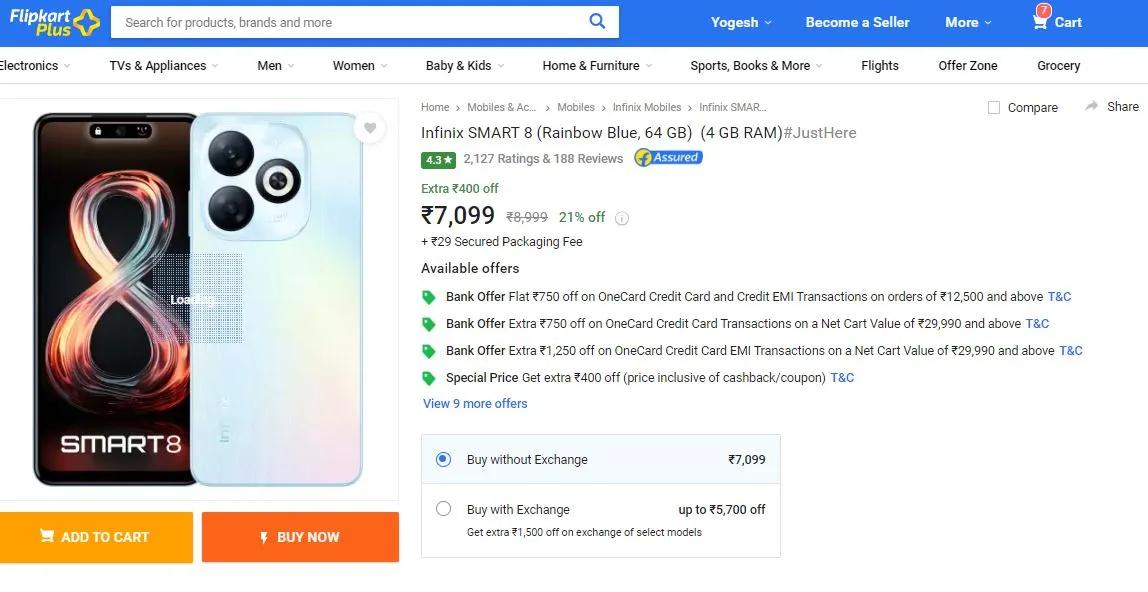Click the search magnifier icon
The image size is (1148, 592).
coord(597,21)
